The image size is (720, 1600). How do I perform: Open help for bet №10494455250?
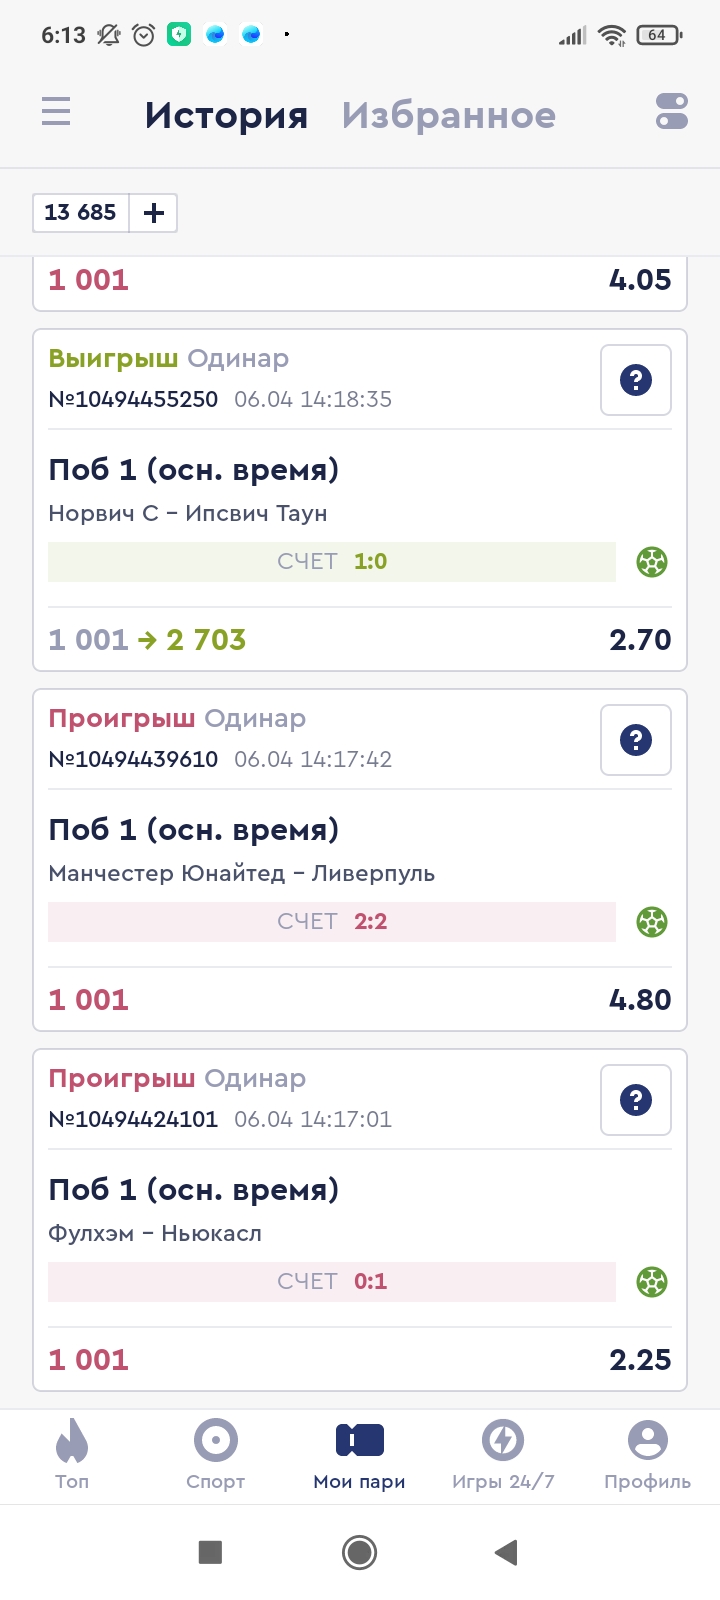click(x=636, y=380)
